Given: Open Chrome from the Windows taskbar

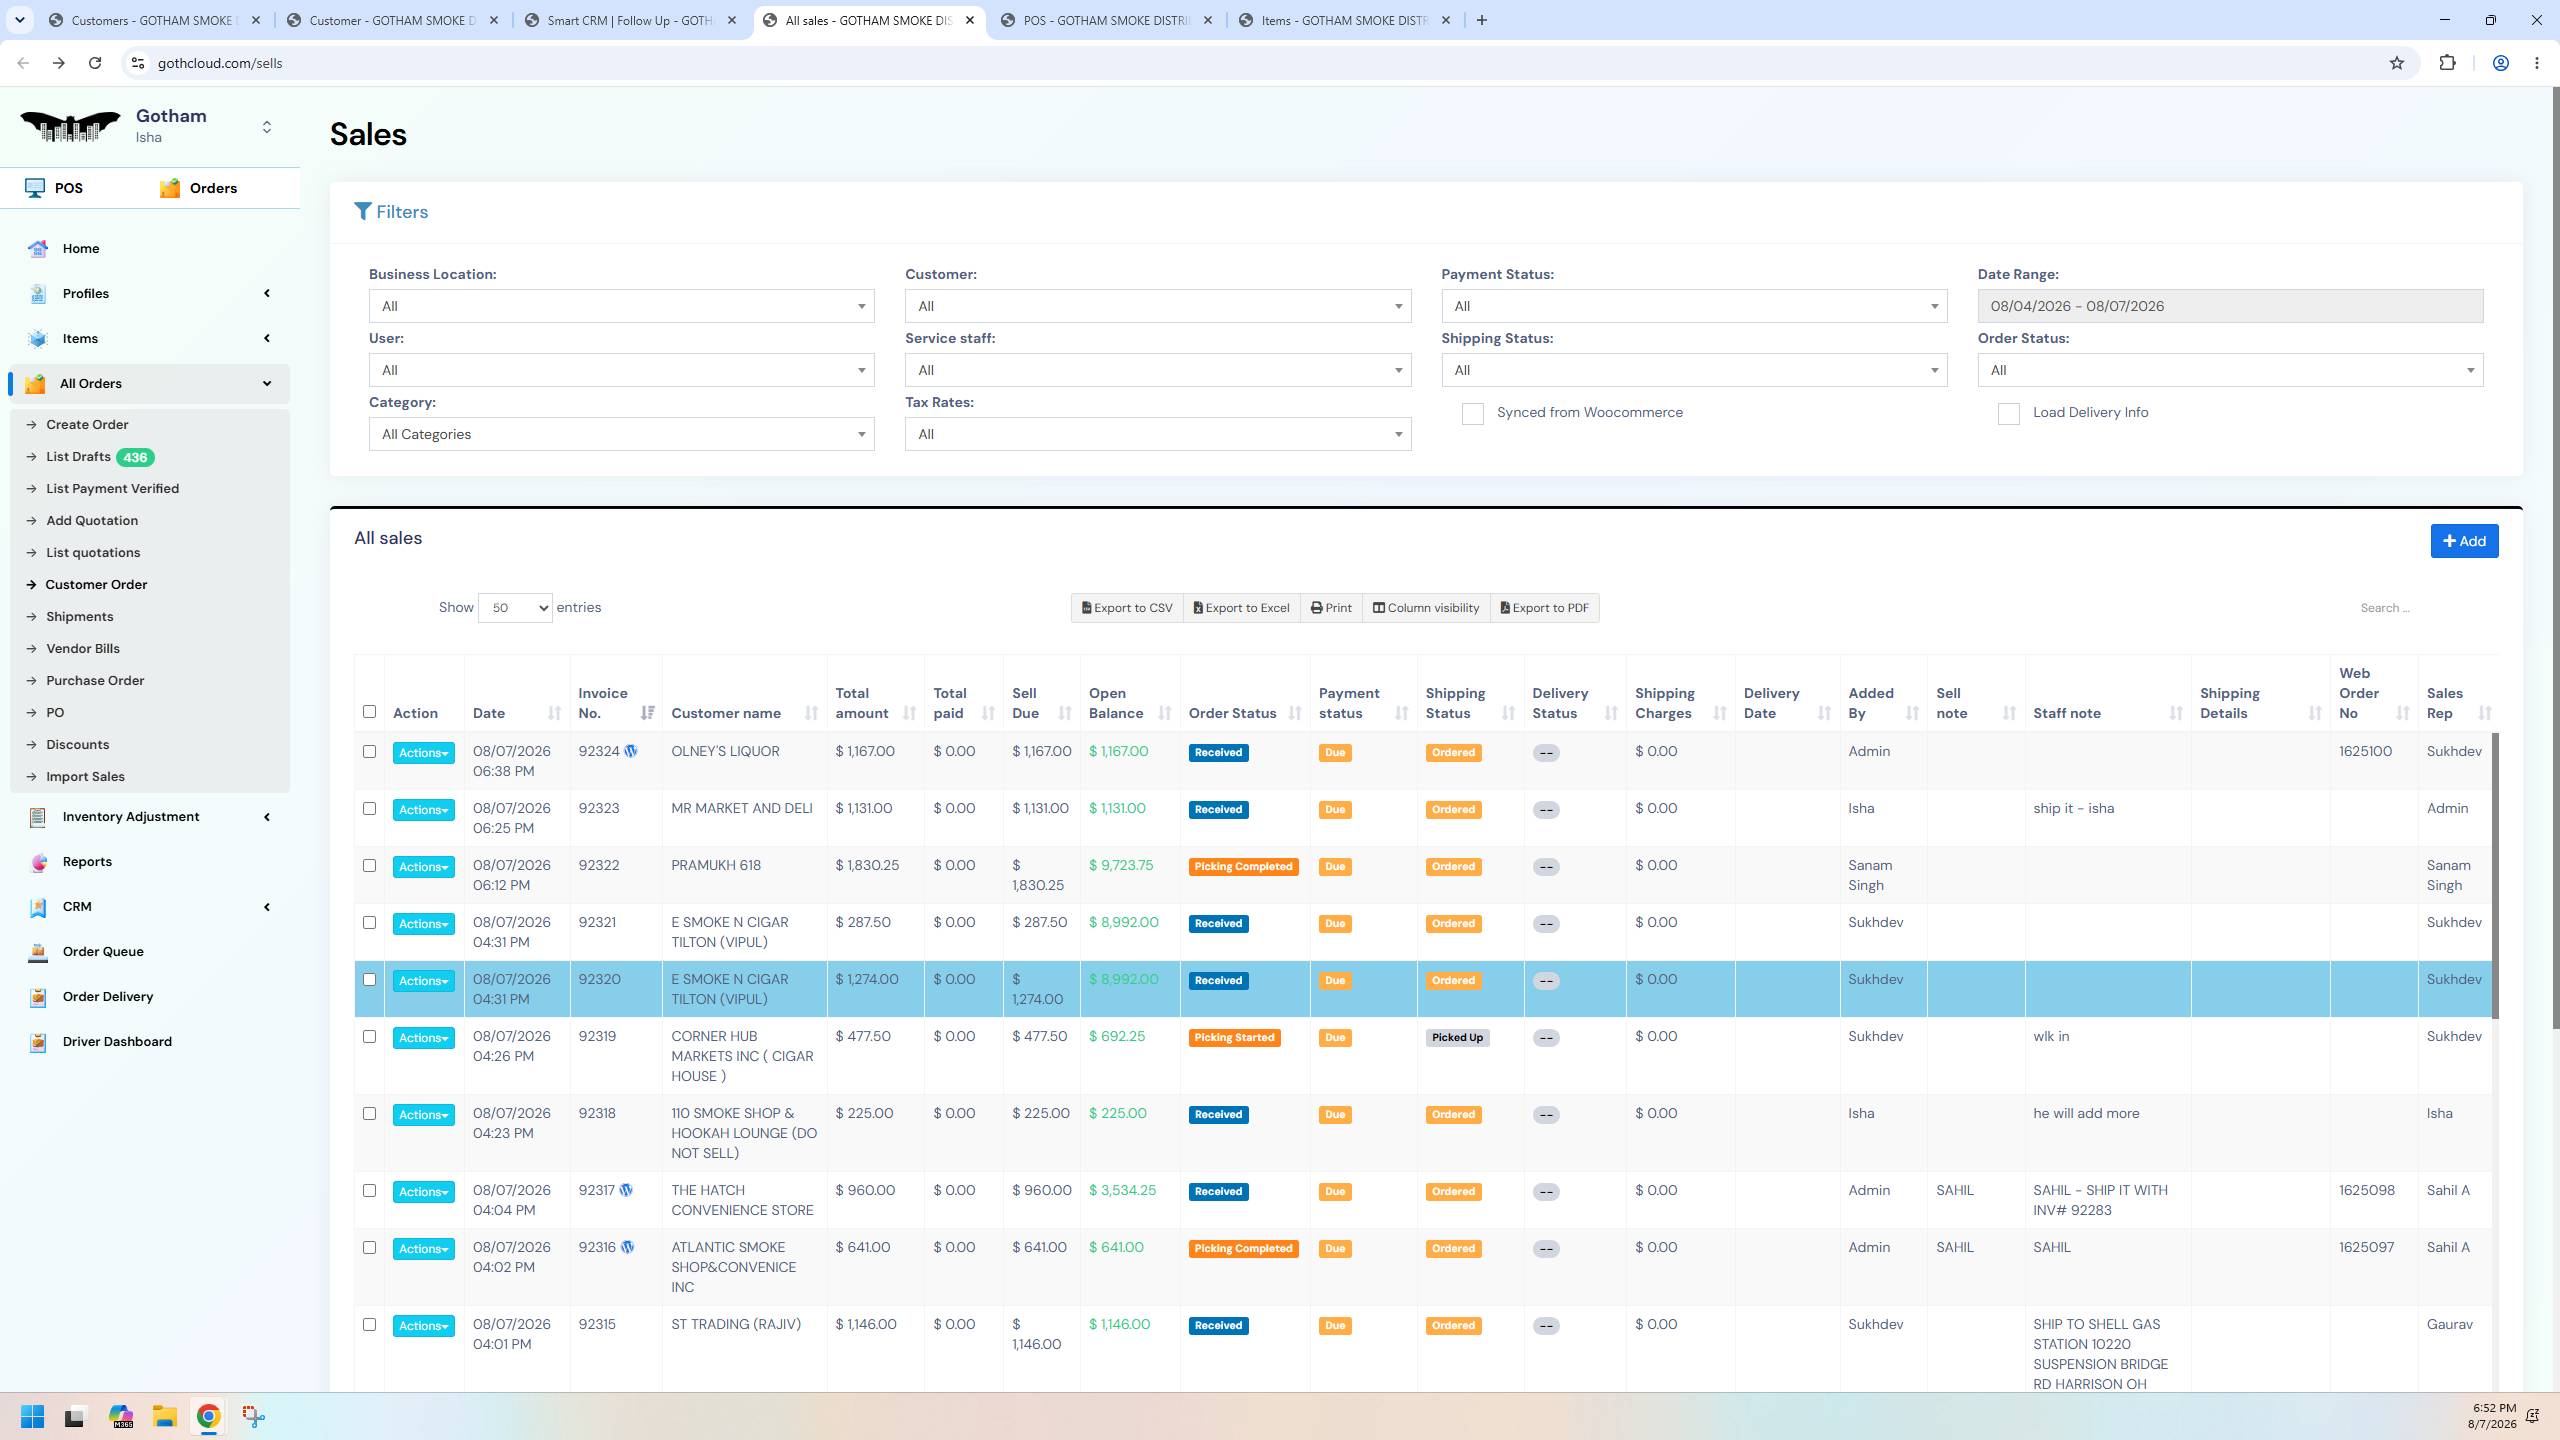Looking at the screenshot, I should pos(208,1416).
